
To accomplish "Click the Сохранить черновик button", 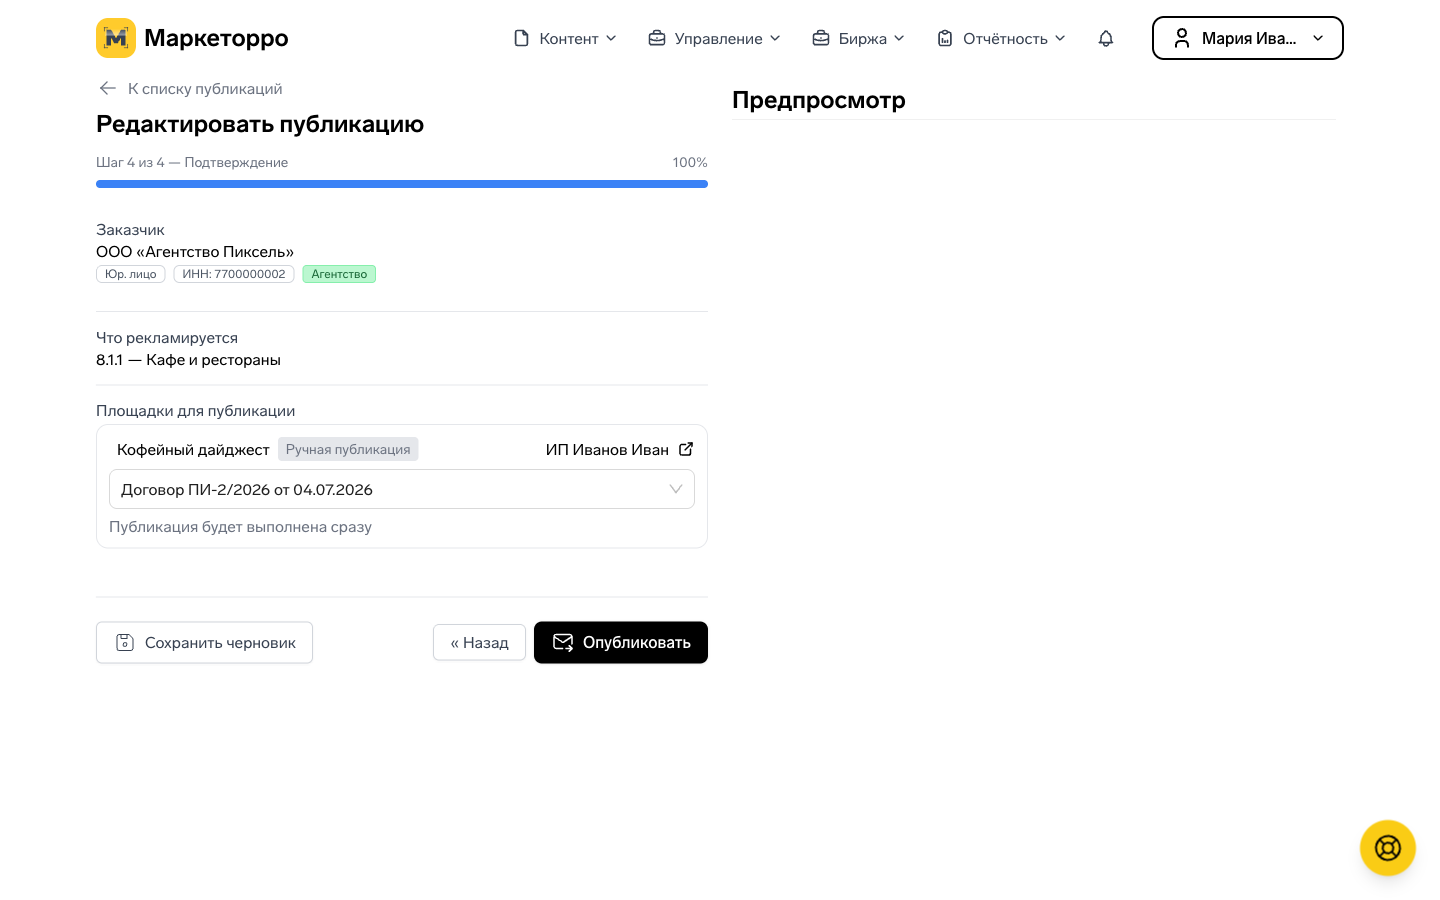I will click(204, 642).
